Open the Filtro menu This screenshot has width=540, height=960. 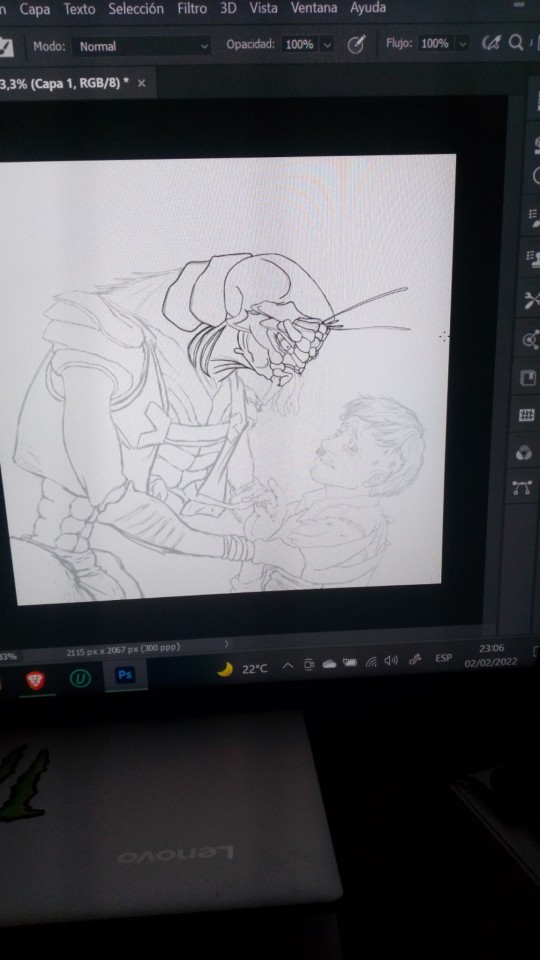pos(192,9)
